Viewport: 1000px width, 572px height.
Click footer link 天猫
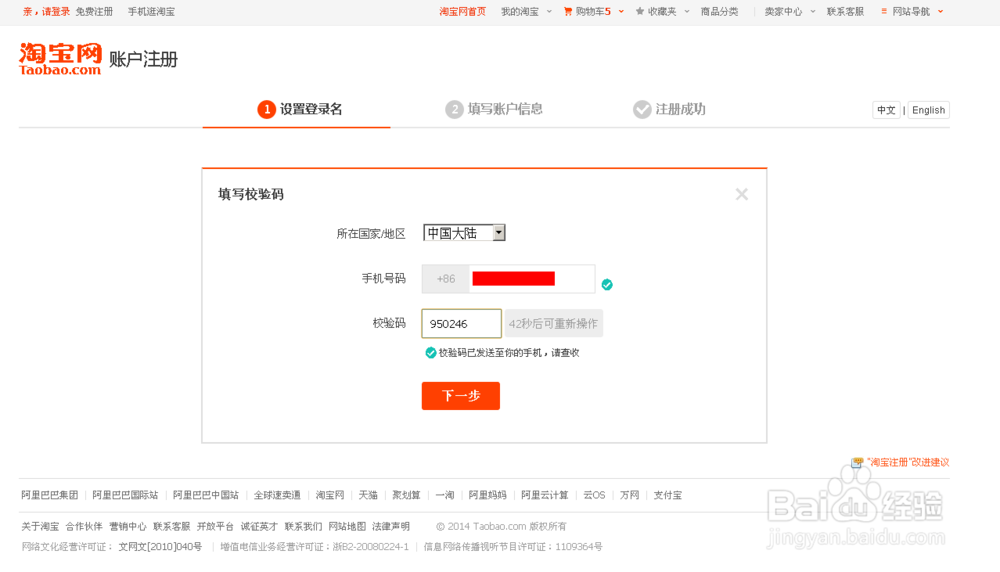(x=368, y=495)
